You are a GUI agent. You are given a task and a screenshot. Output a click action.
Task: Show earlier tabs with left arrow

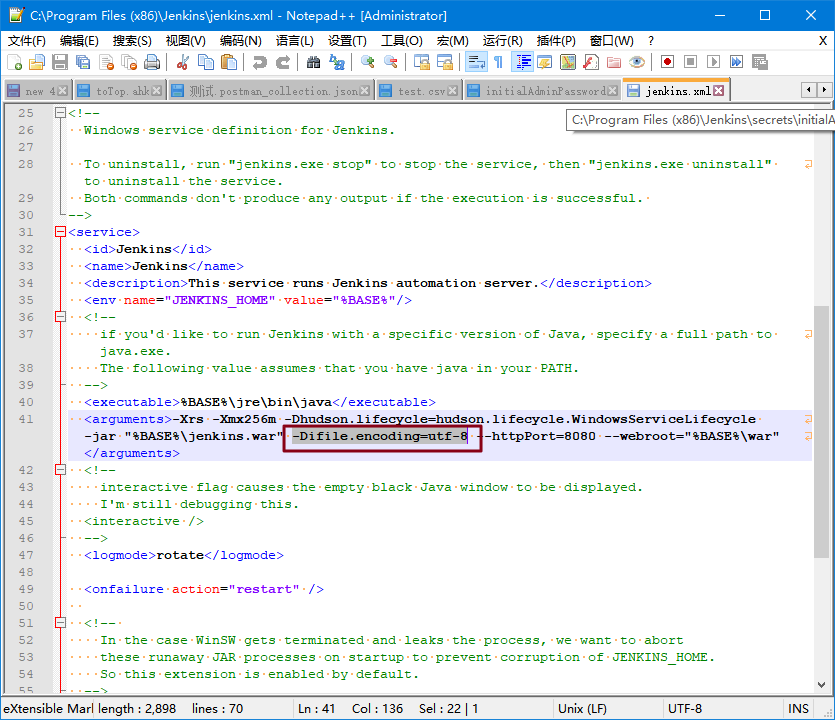tap(808, 89)
